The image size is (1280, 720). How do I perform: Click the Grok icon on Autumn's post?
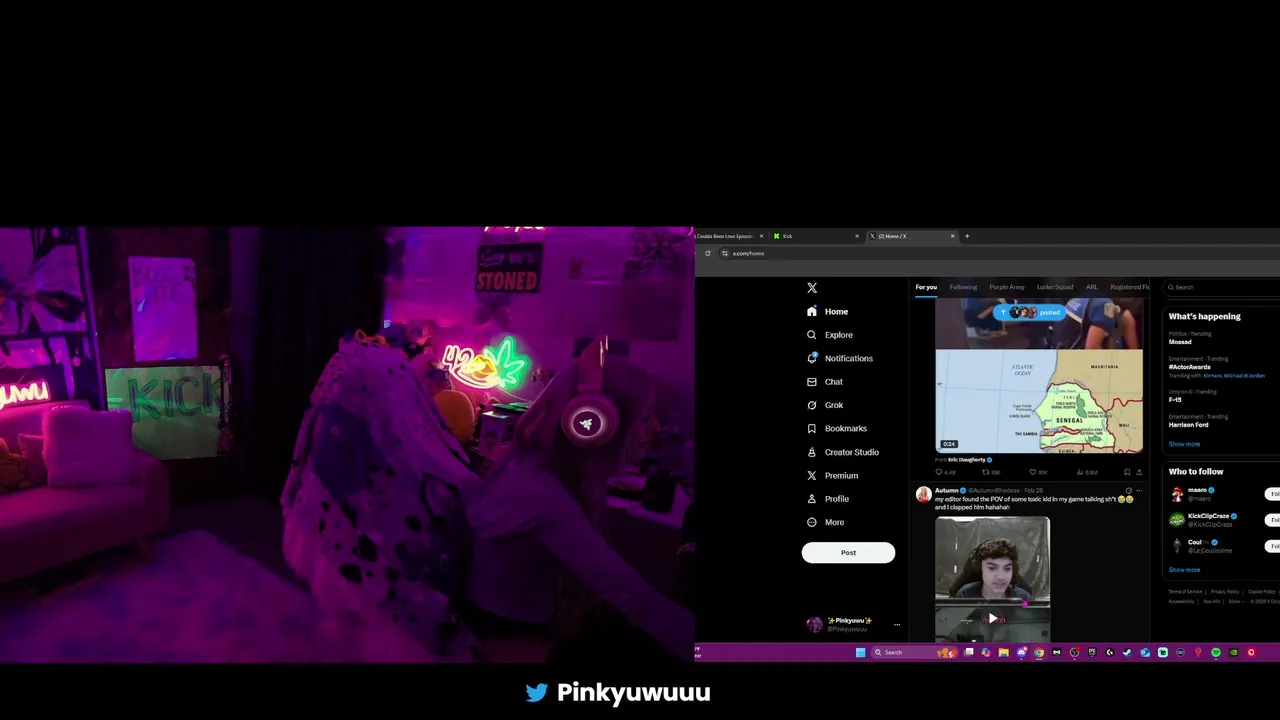pyautogui.click(x=1129, y=490)
